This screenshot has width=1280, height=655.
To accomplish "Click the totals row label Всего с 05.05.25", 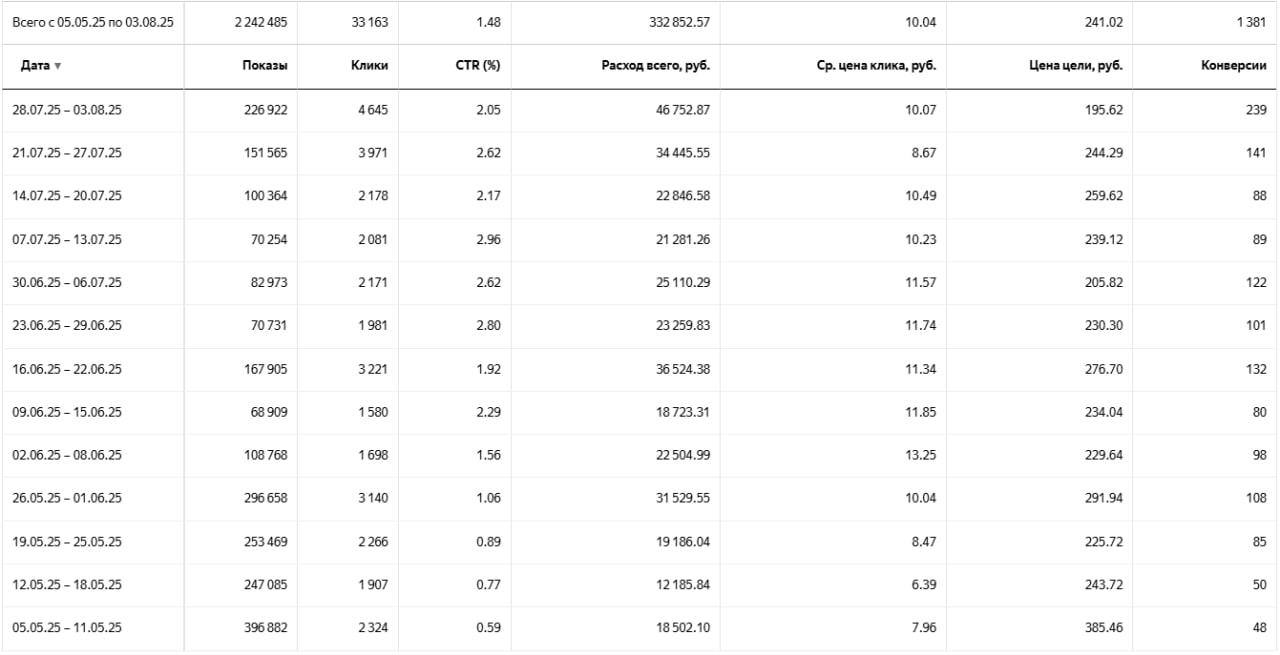I will [x=92, y=22].
